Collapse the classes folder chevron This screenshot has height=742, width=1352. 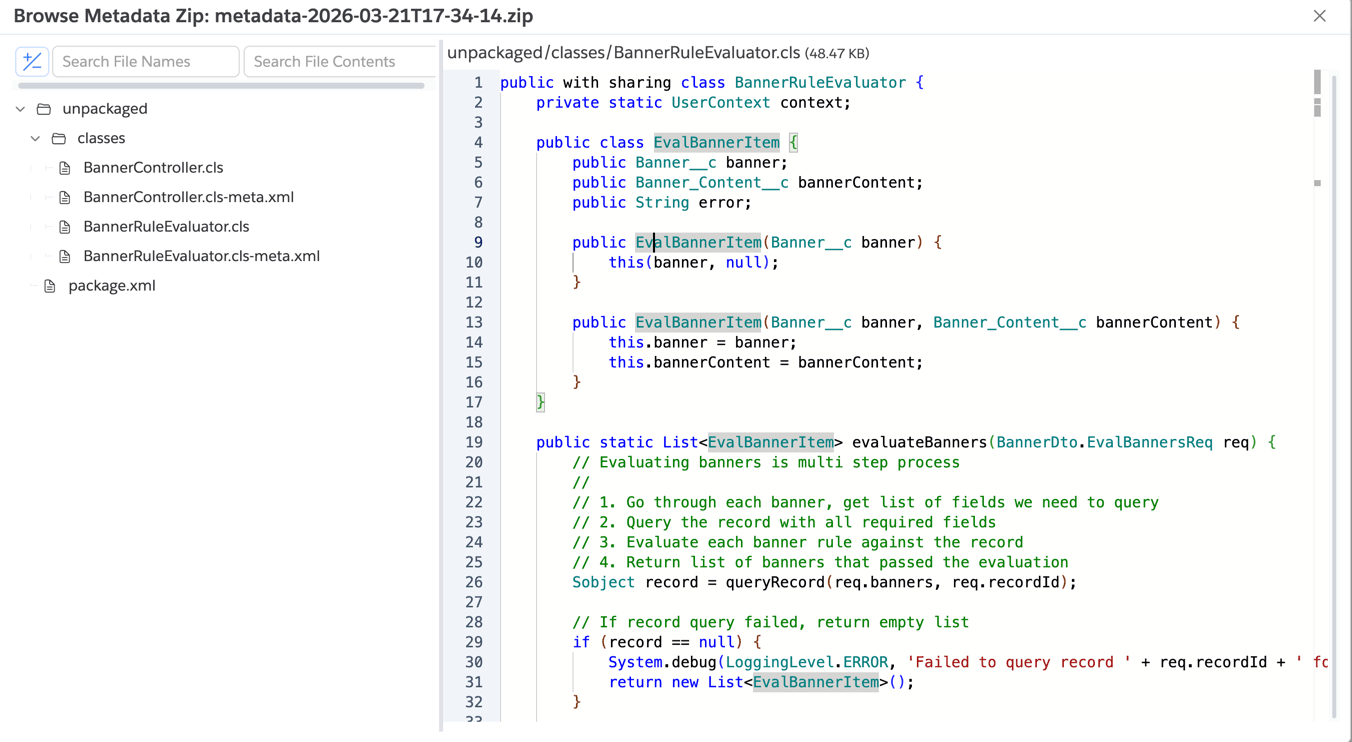point(36,138)
